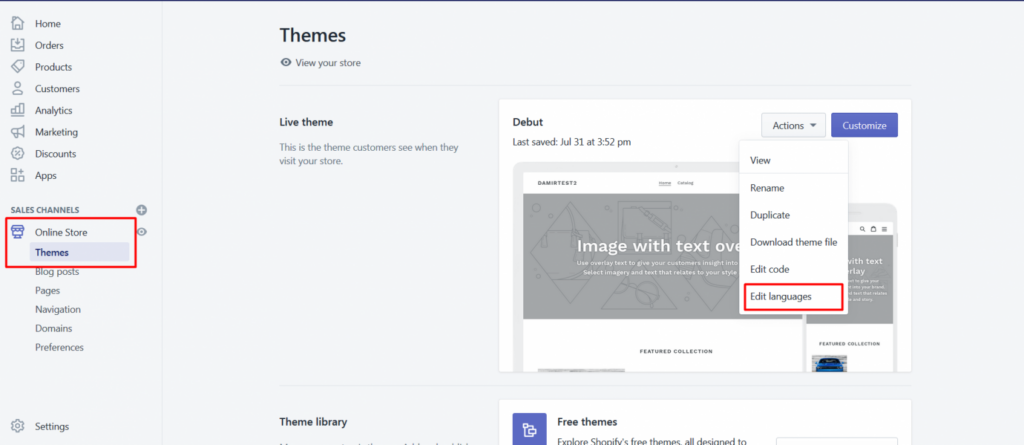
Task: View Online Store using eye icon
Action: (142, 232)
